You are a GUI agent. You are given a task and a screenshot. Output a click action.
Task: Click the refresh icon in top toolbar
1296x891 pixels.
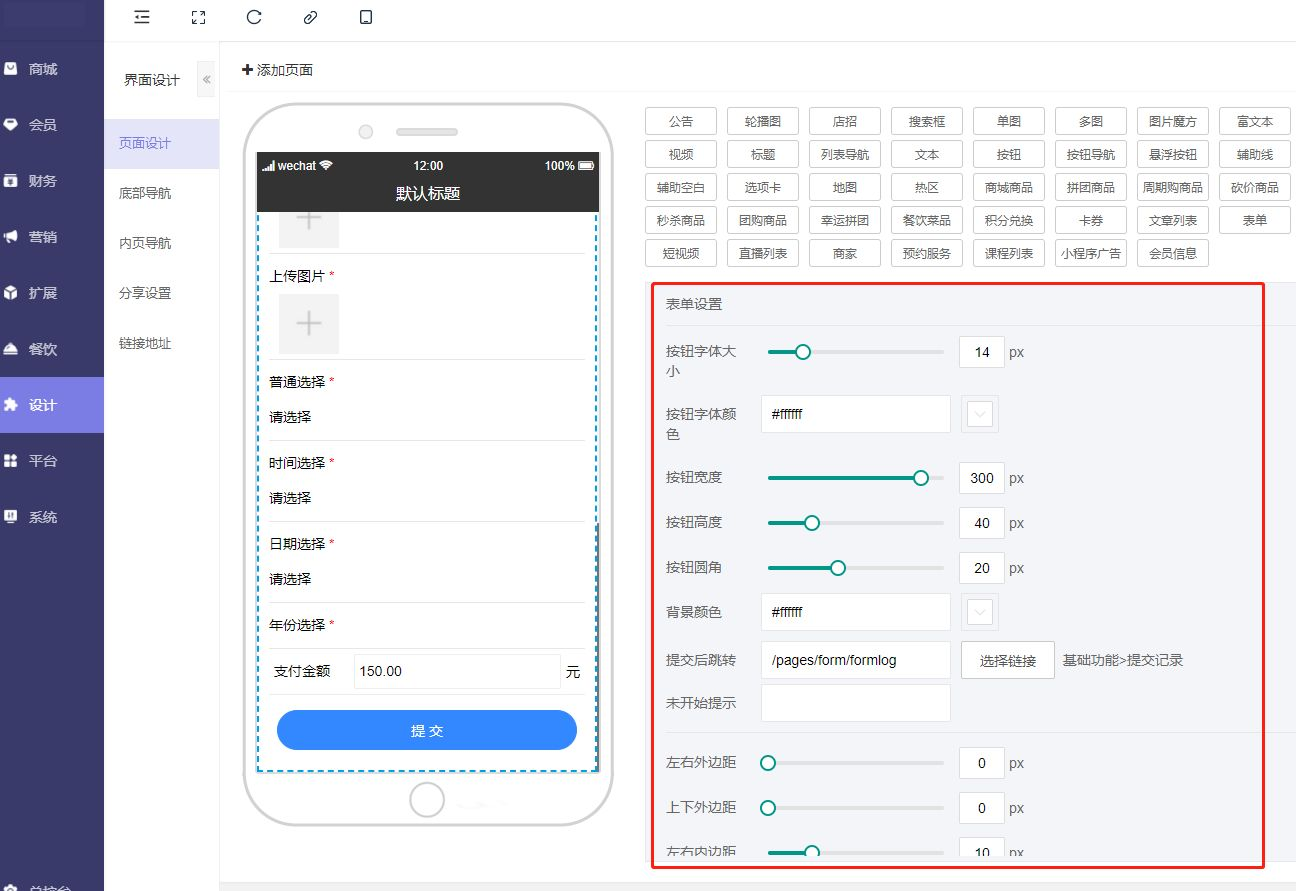(x=254, y=17)
